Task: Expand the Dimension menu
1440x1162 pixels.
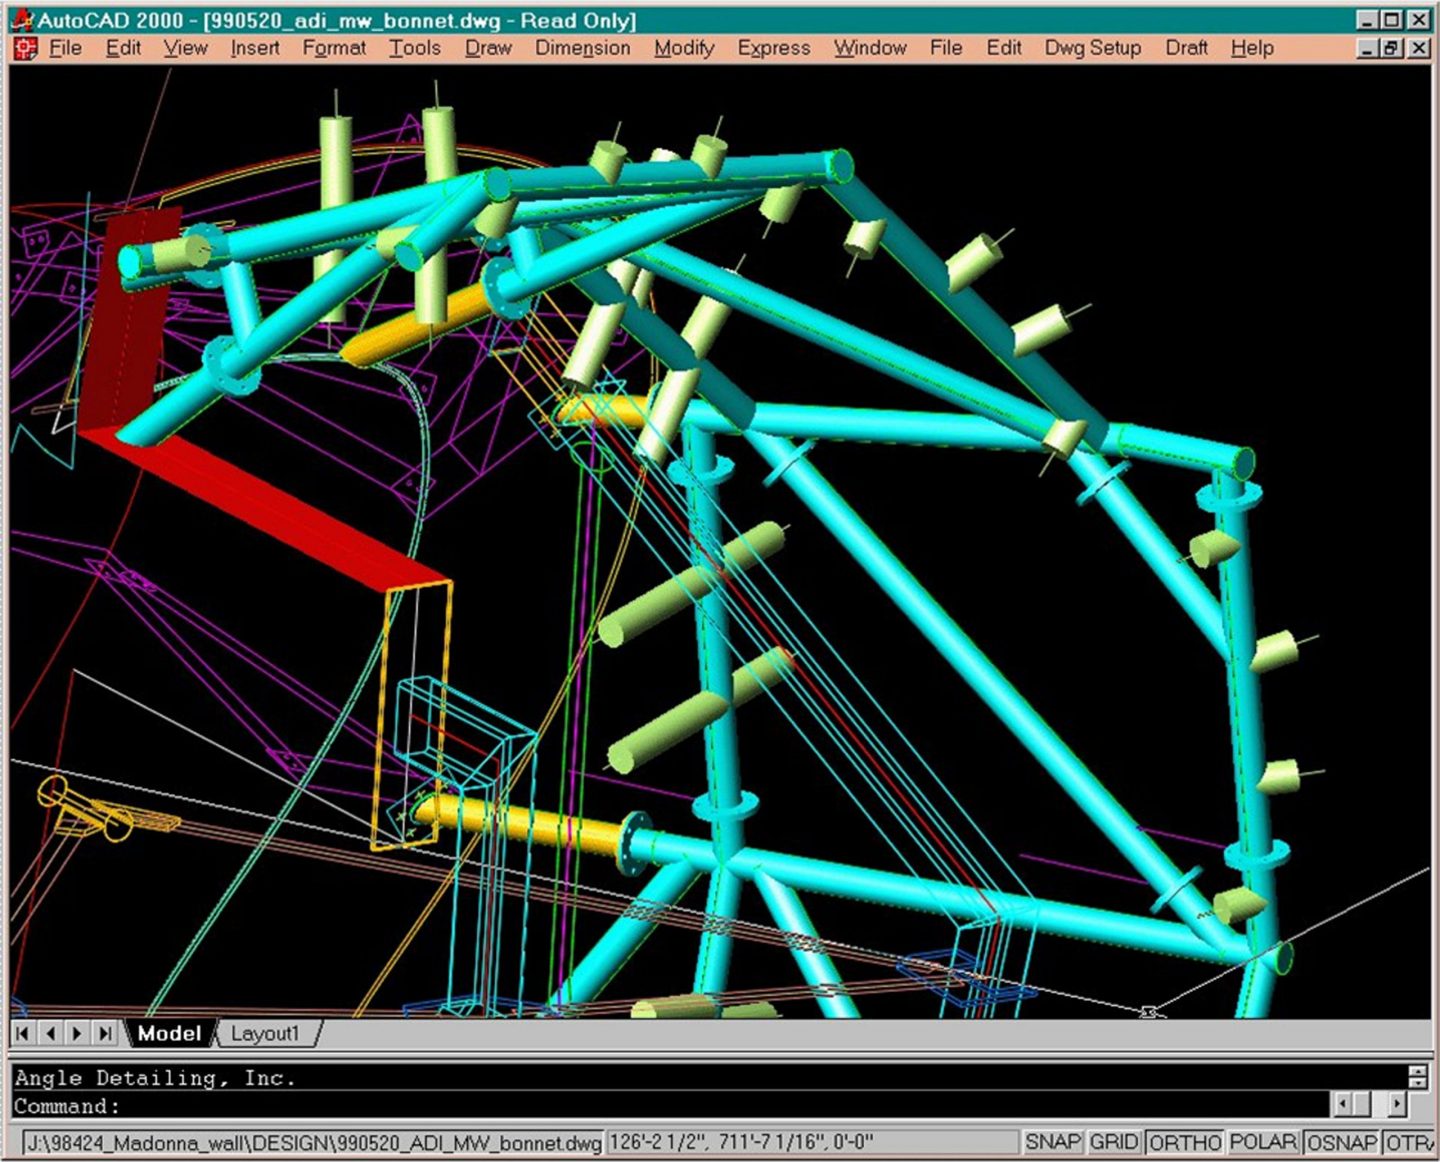Action: click(582, 48)
